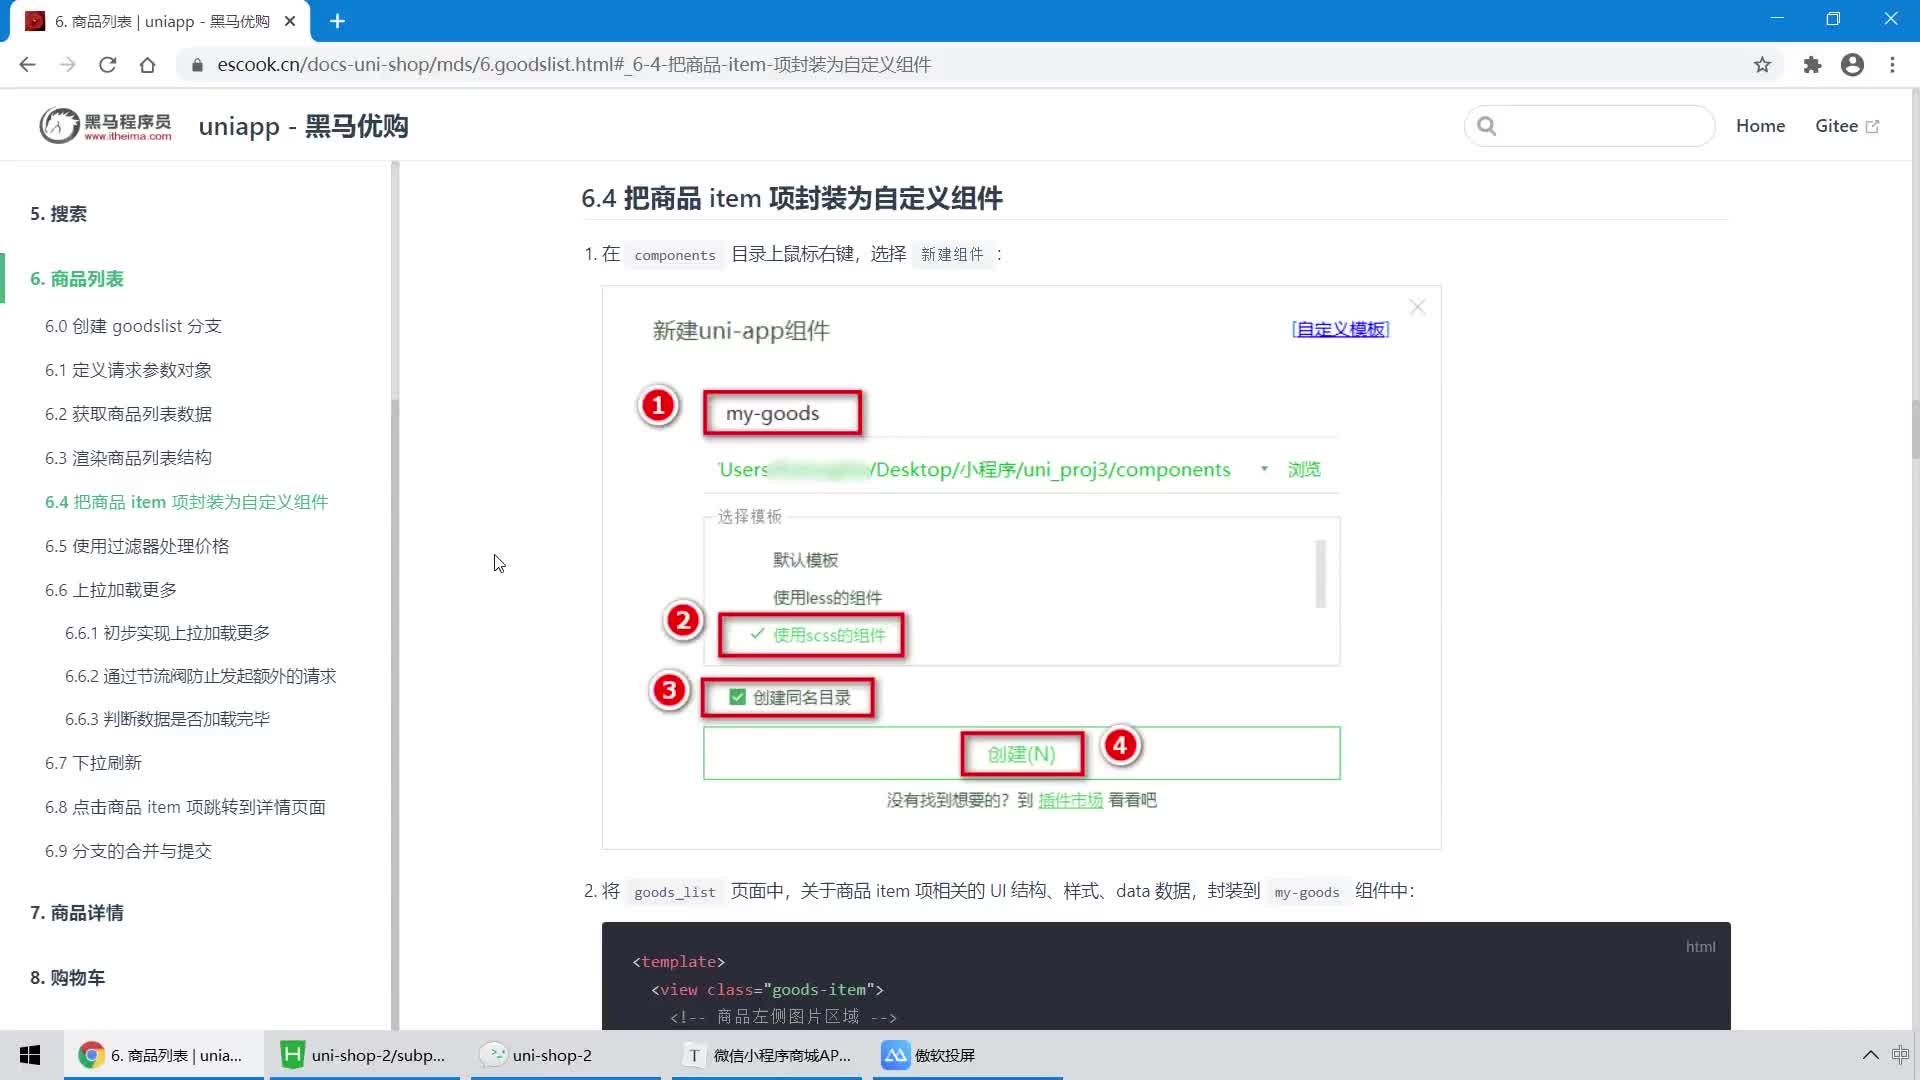Open a new browser tab
1920x1080 pixels.
click(x=337, y=21)
